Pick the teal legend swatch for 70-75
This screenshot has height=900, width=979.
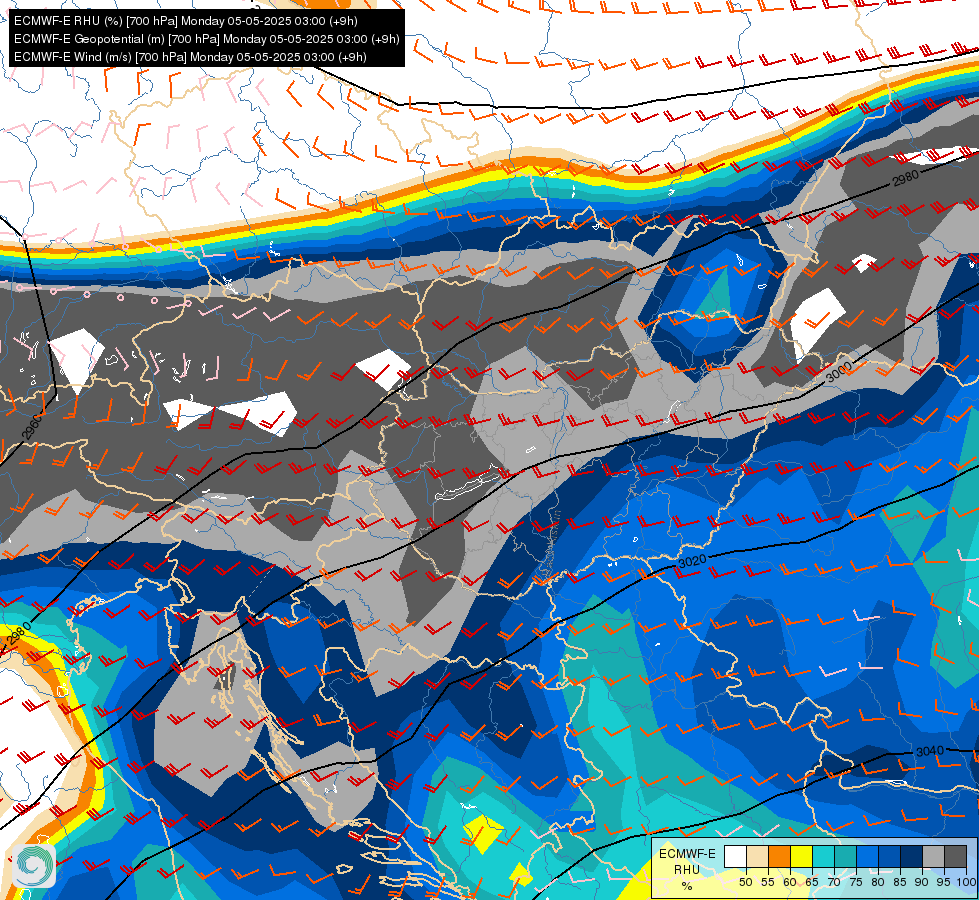[845, 856]
